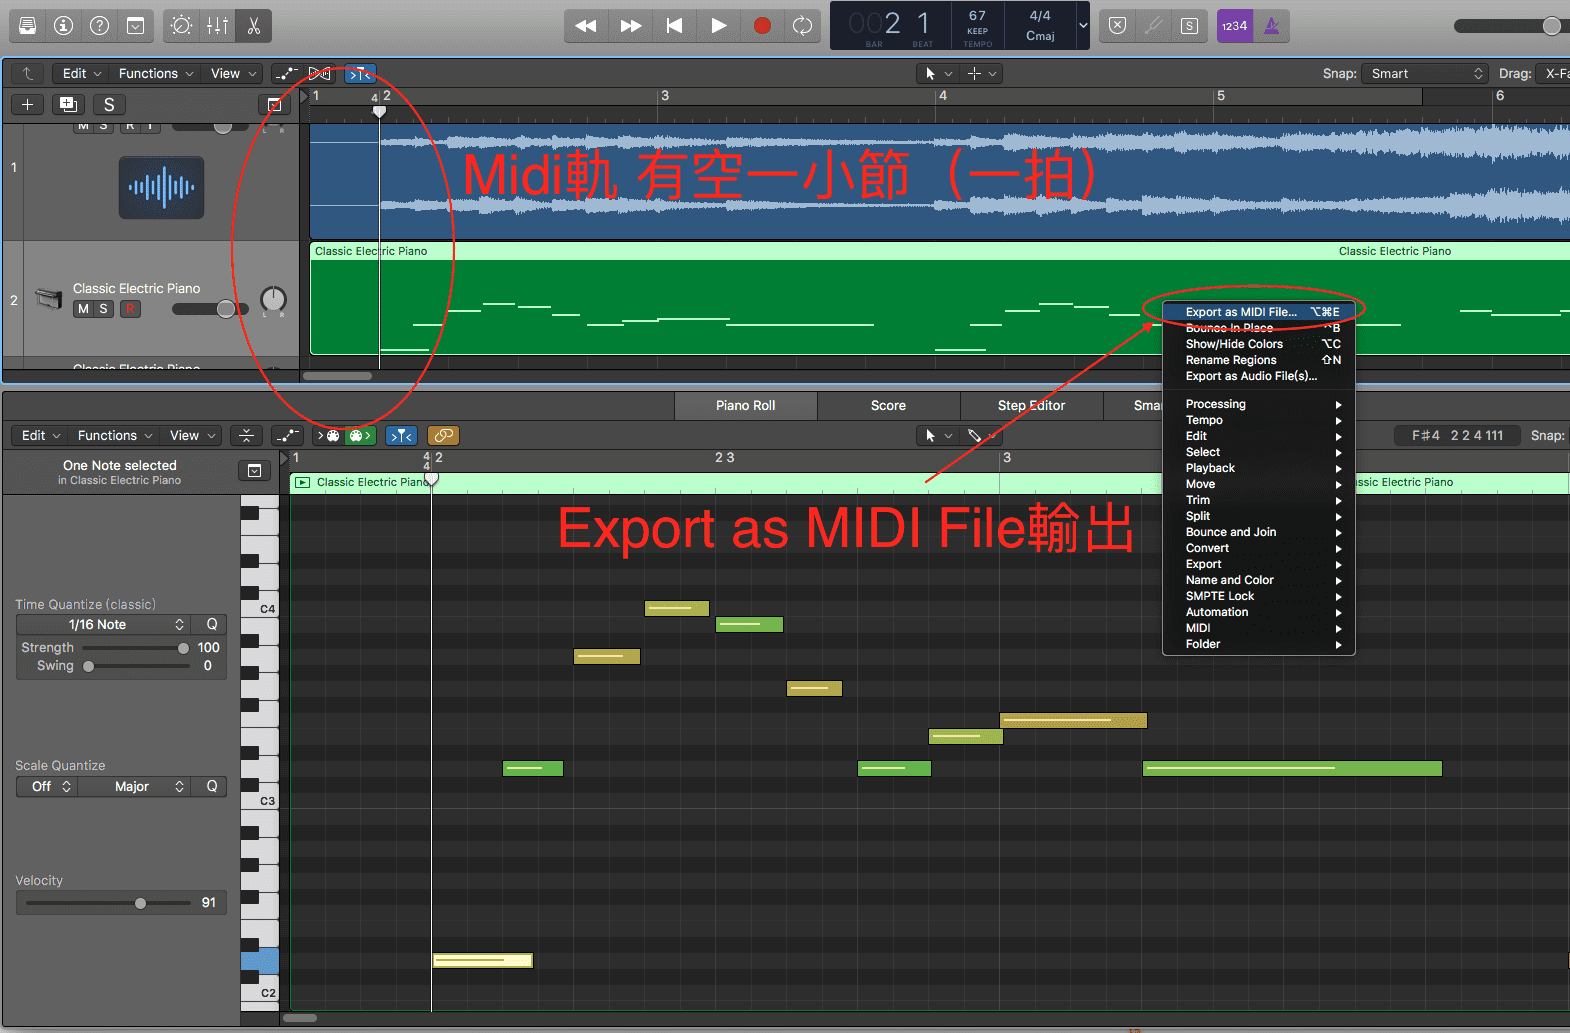Toggle the Piano Roll Automation icon
This screenshot has width=1570, height=1033.
[x=287, y=435]
